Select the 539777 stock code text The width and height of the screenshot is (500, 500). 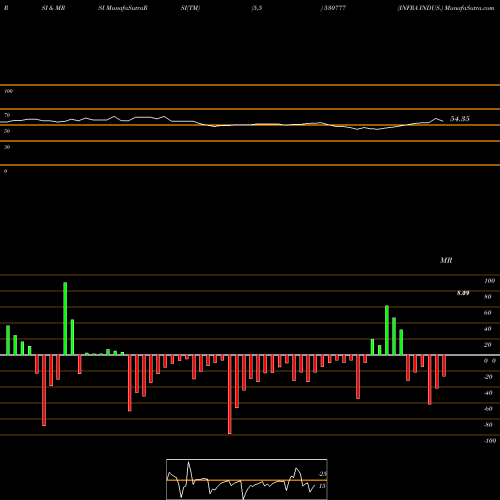[334, 8]
